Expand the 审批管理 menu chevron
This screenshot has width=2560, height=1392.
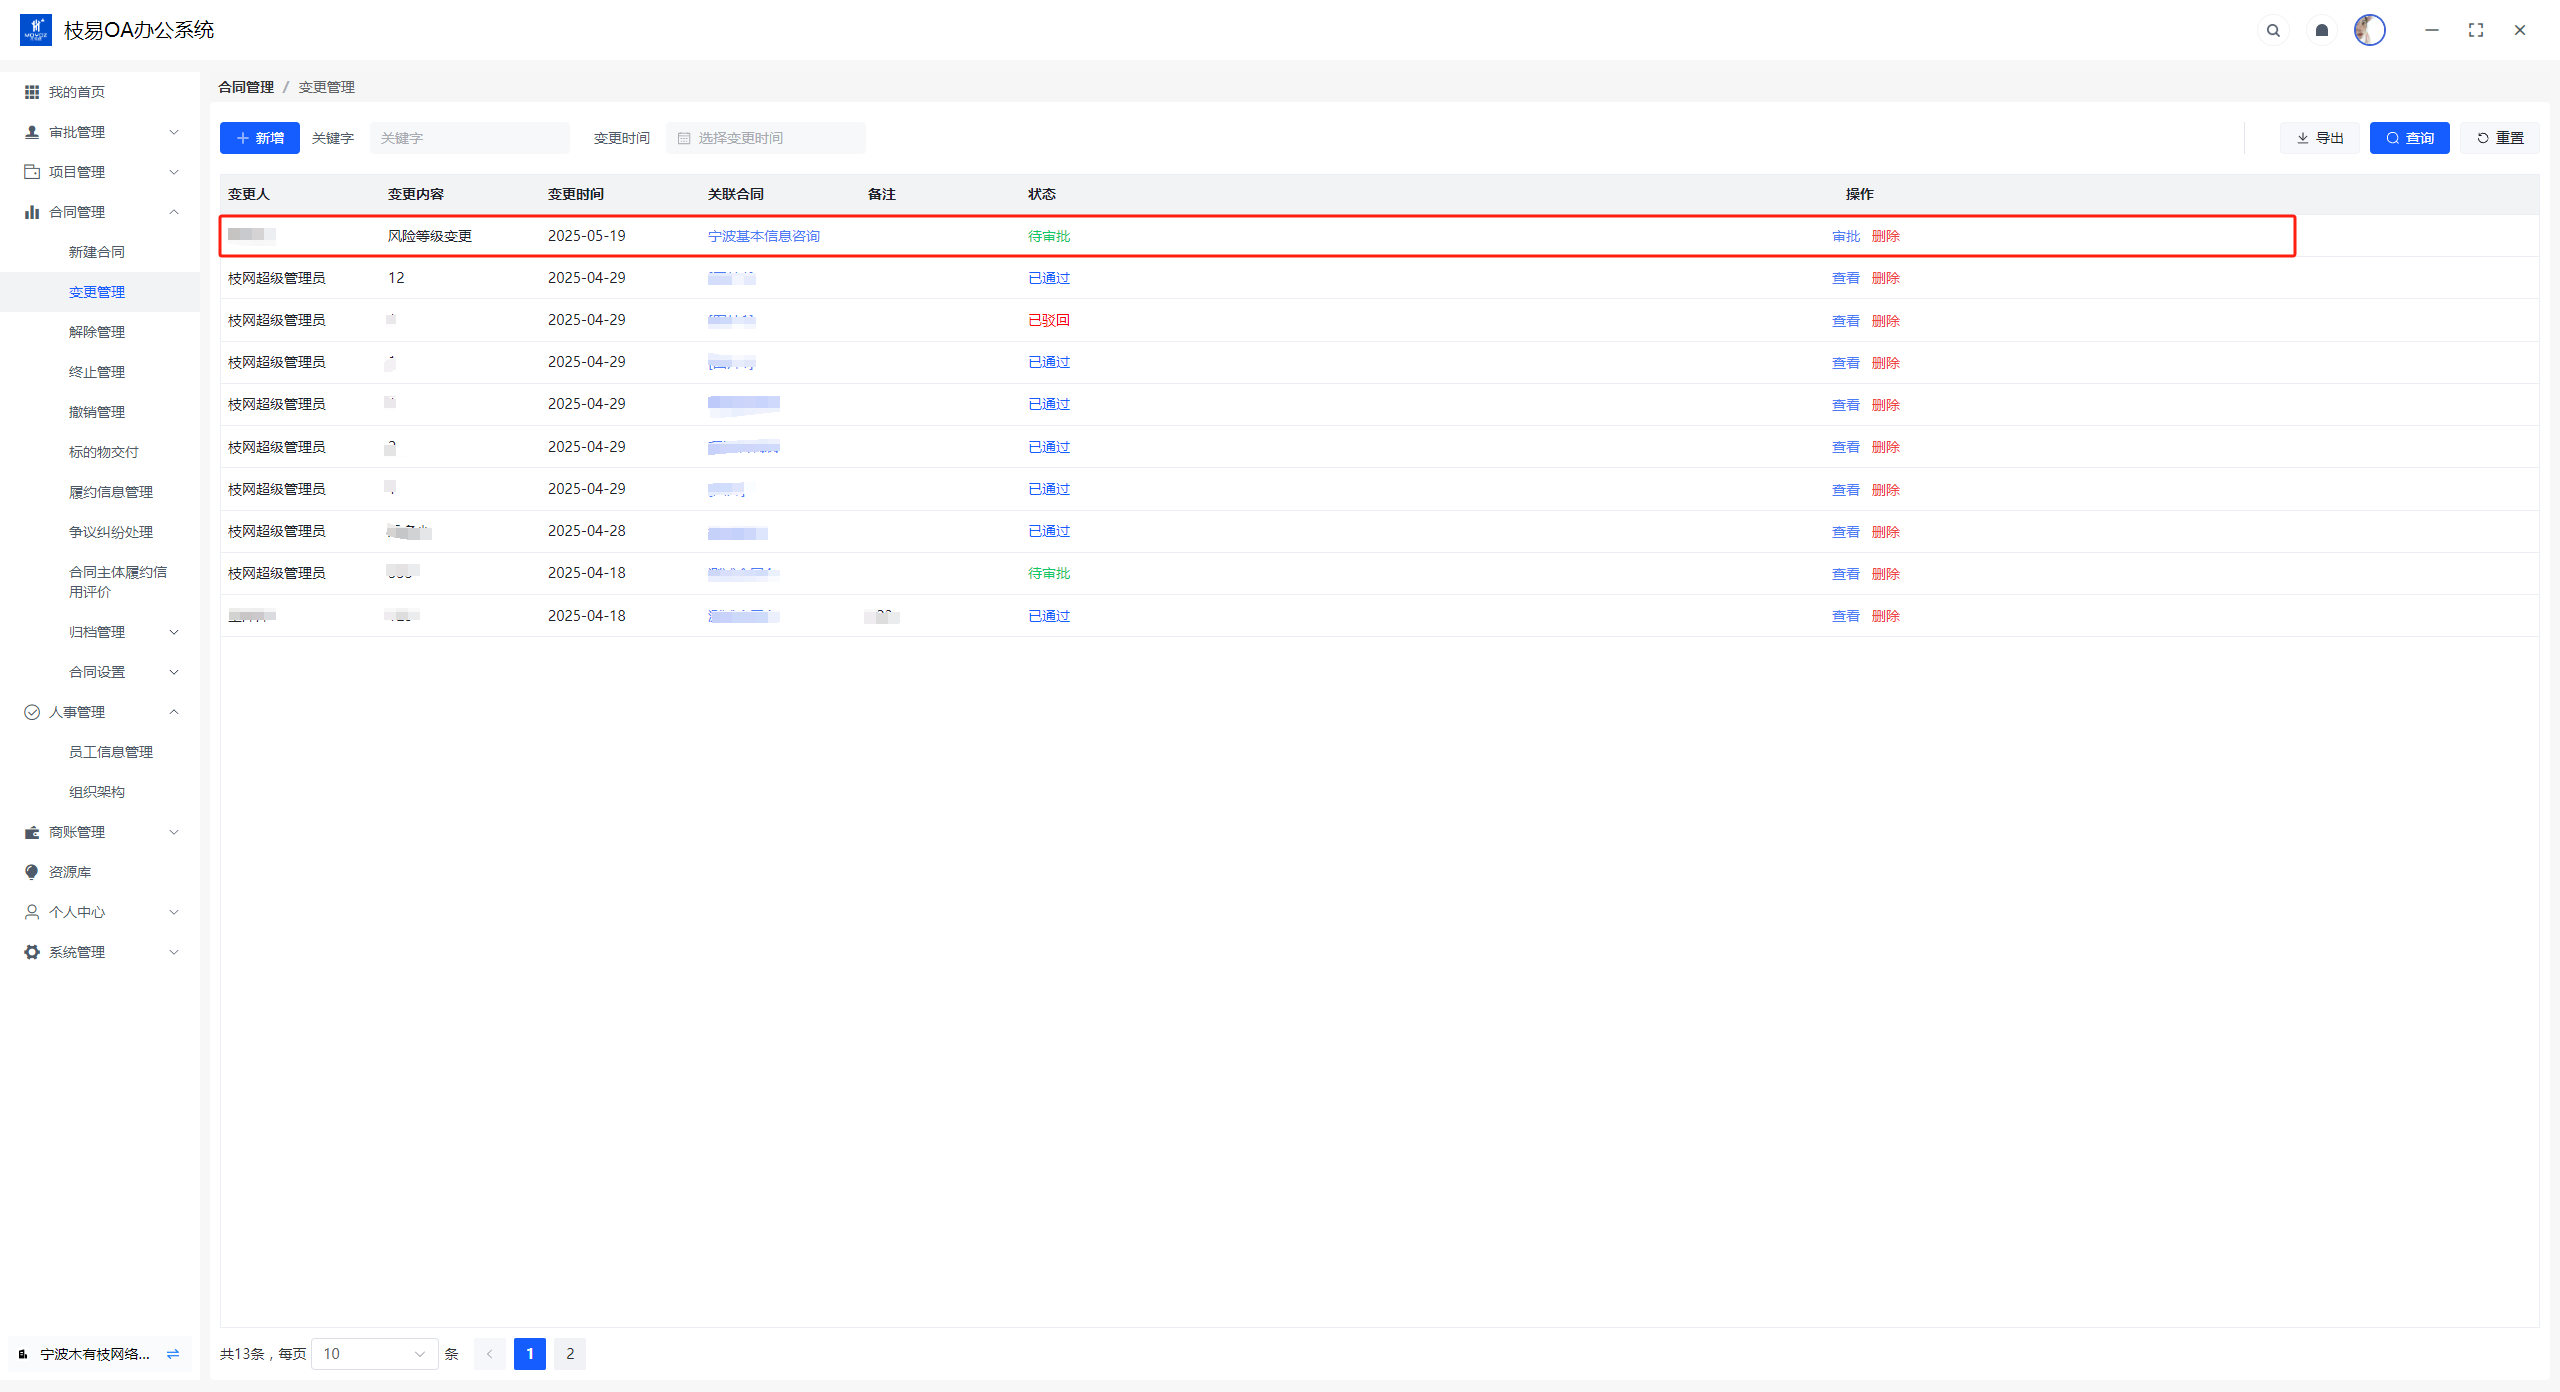[x=174, y=132]
